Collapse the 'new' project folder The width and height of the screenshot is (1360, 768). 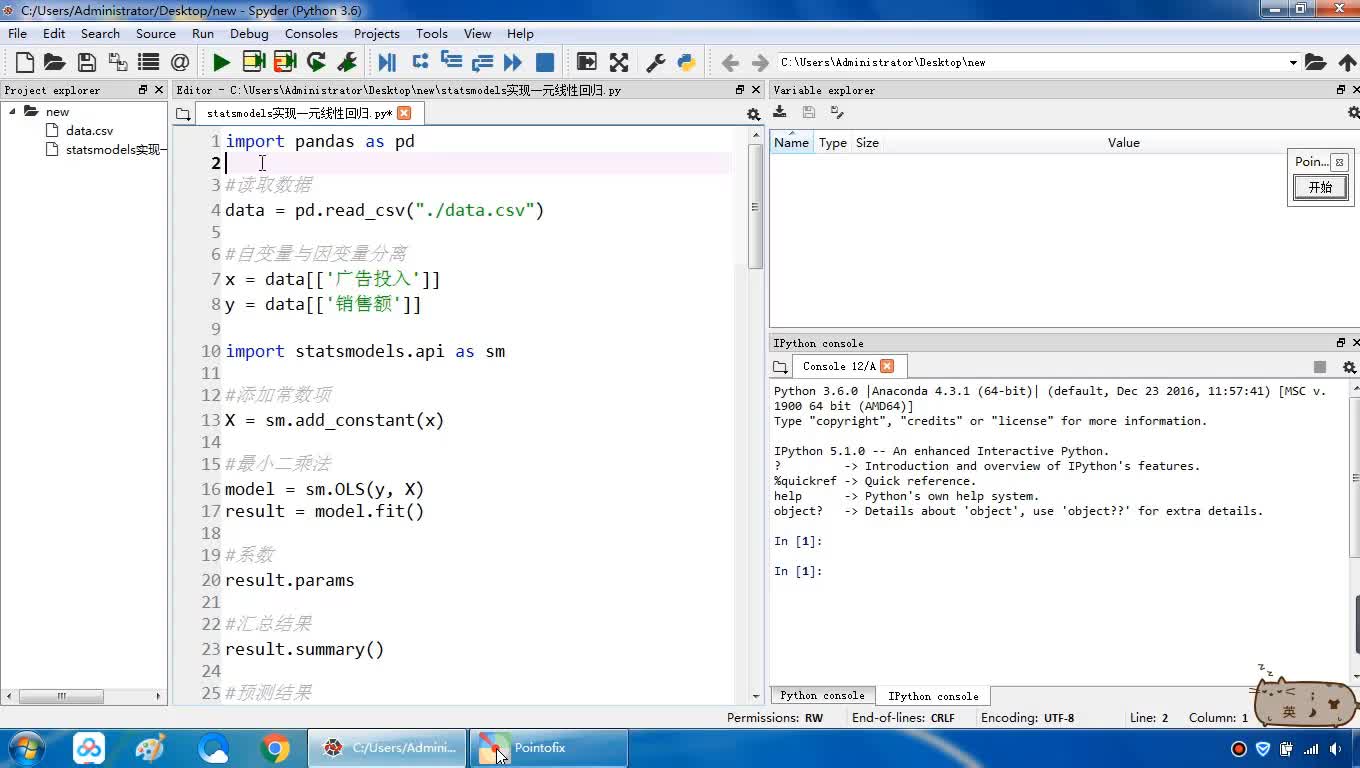pos(13,111)
